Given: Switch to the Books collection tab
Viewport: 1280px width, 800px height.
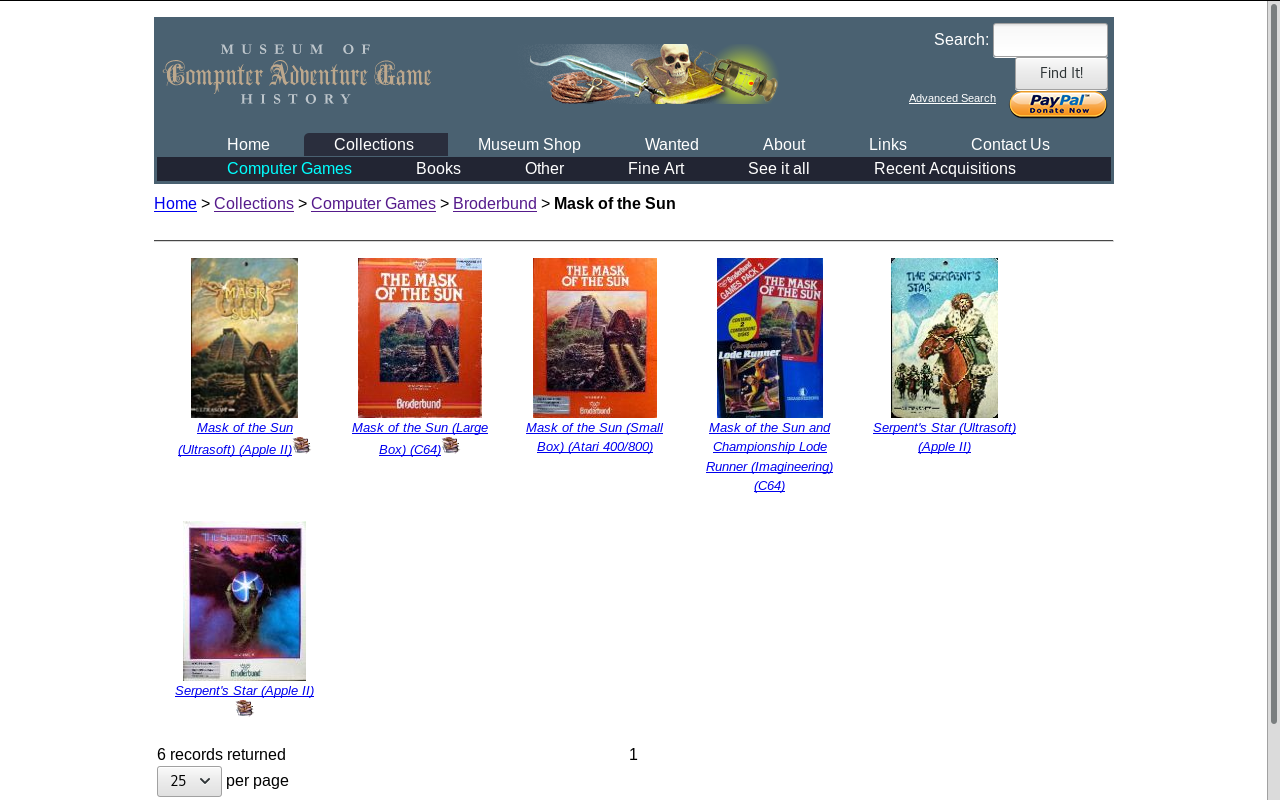Looking at the screenshot, I should coord(438,169).
